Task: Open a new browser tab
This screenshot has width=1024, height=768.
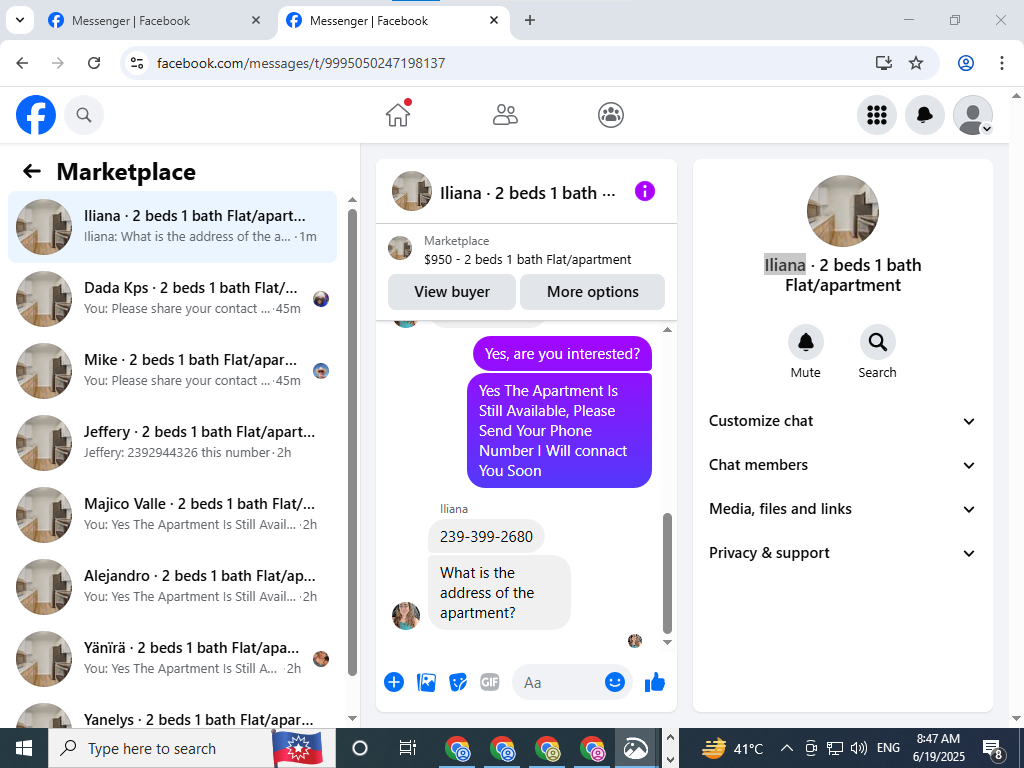Action: pos(530,20)
